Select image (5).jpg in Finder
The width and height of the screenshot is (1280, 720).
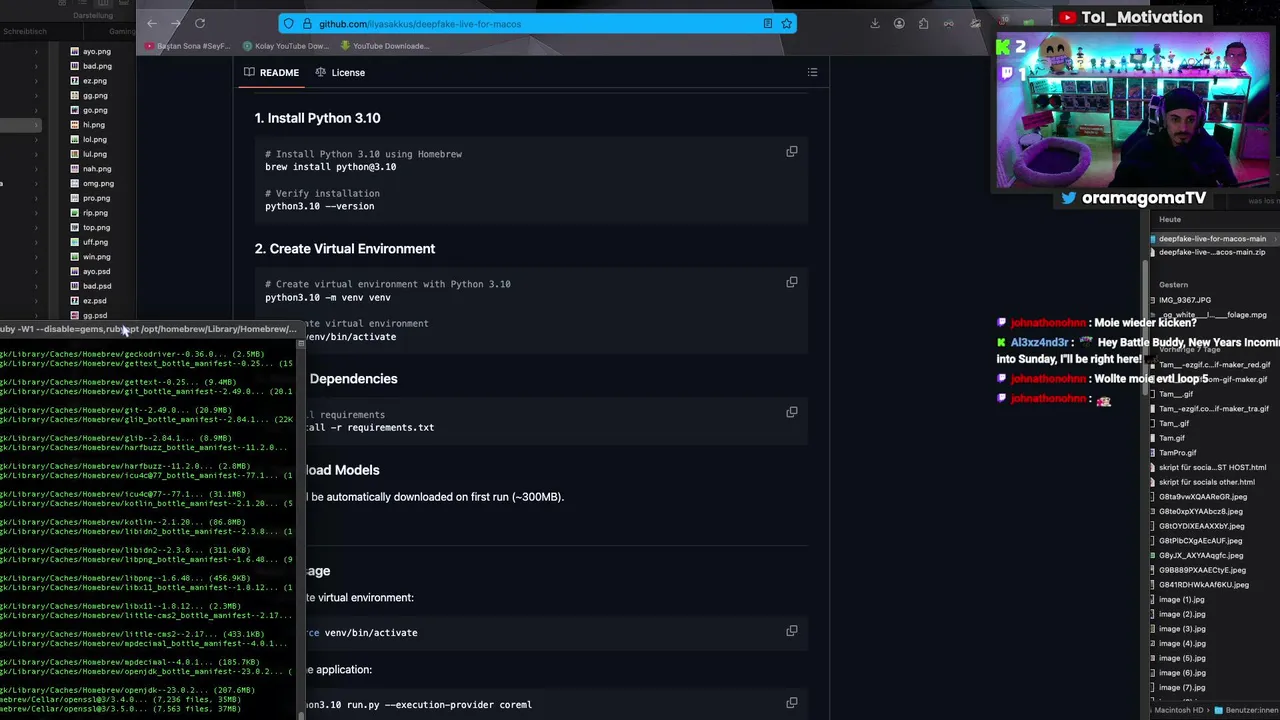click(x=1181, y=658)
